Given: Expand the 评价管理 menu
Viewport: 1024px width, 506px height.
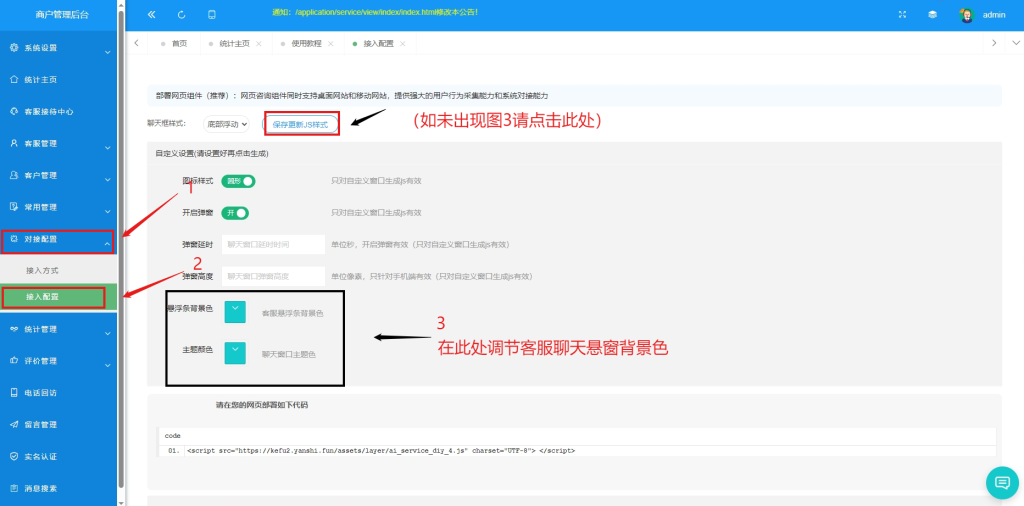Looking at the screenshot, I should click(x=108, y=365).
